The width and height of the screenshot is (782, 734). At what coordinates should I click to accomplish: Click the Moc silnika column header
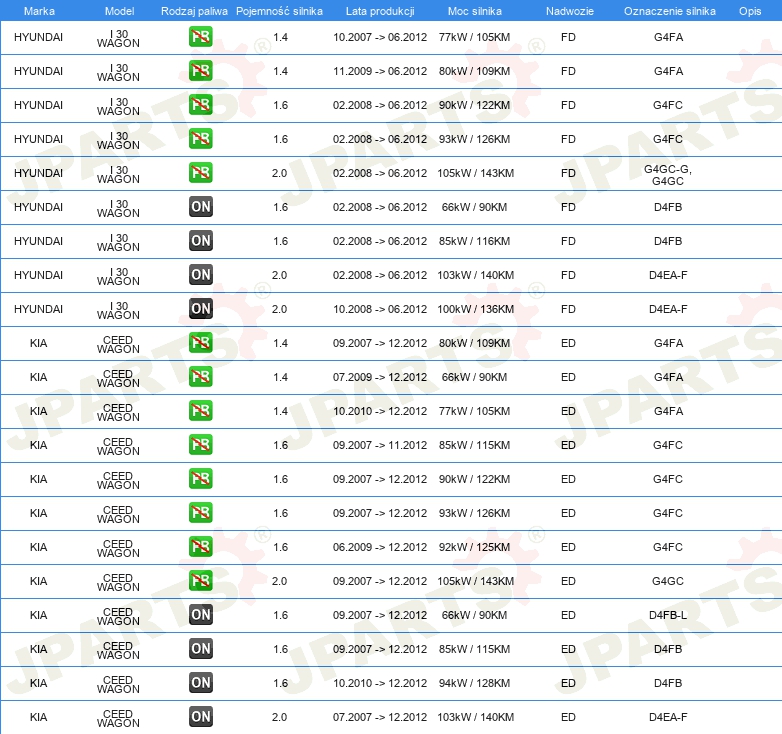(474, 11)
